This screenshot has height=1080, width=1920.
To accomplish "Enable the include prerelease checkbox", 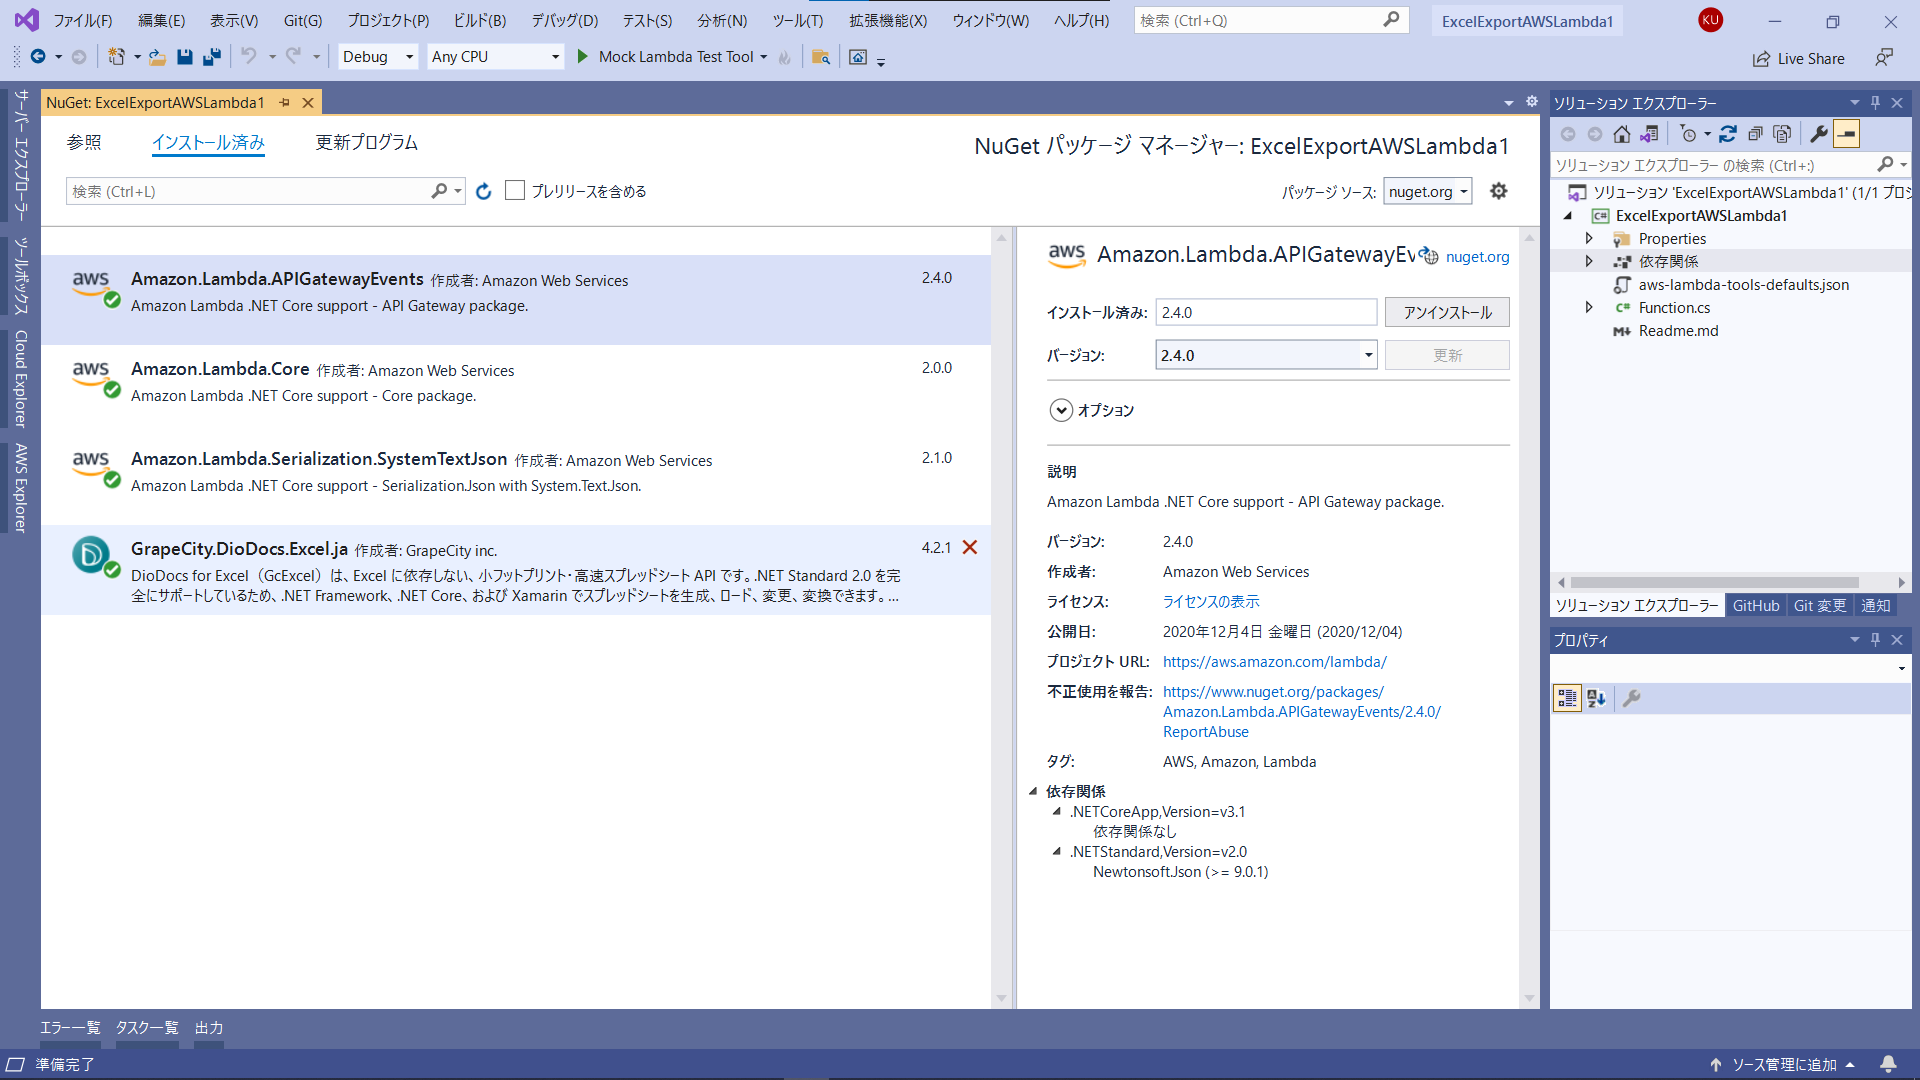I will click(x=515, y=190).
